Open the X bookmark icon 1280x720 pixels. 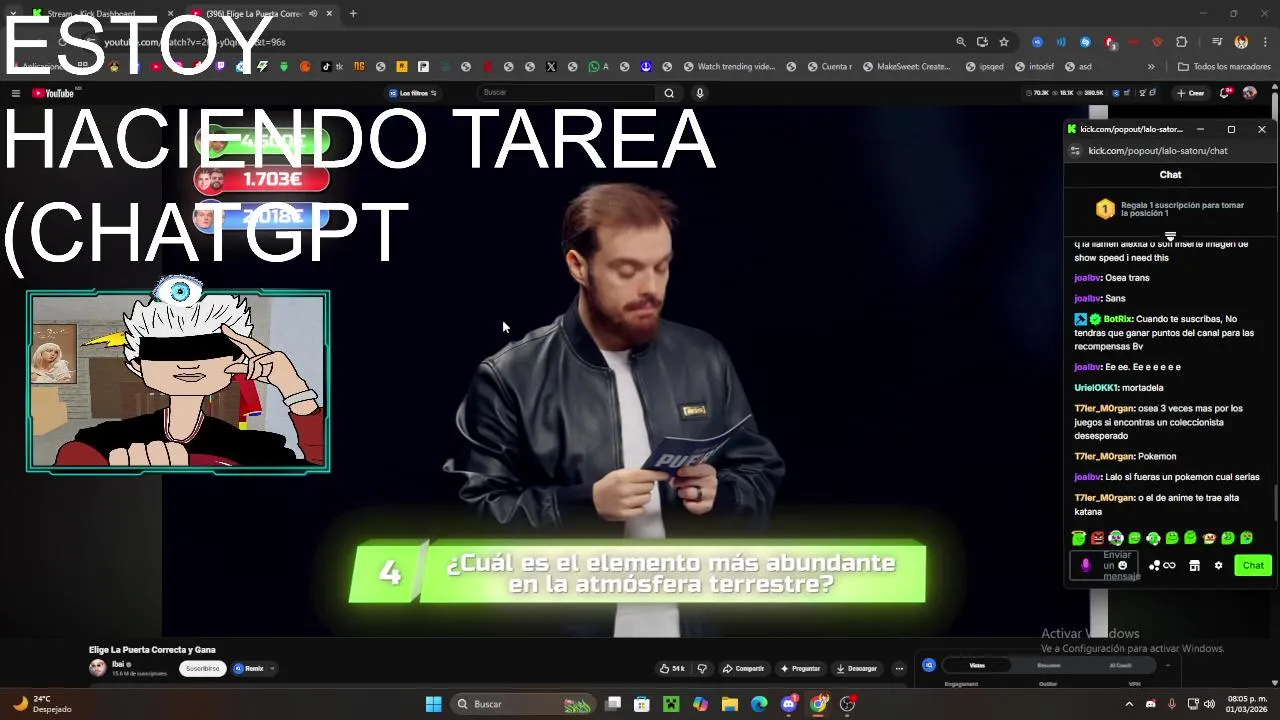coord(551,67)
